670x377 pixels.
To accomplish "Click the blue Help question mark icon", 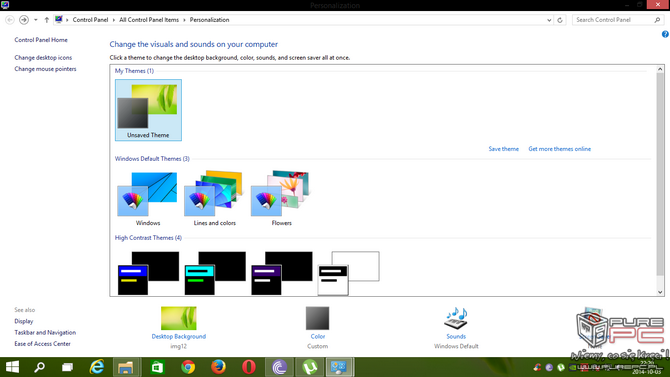I will [x=665, y=34].
